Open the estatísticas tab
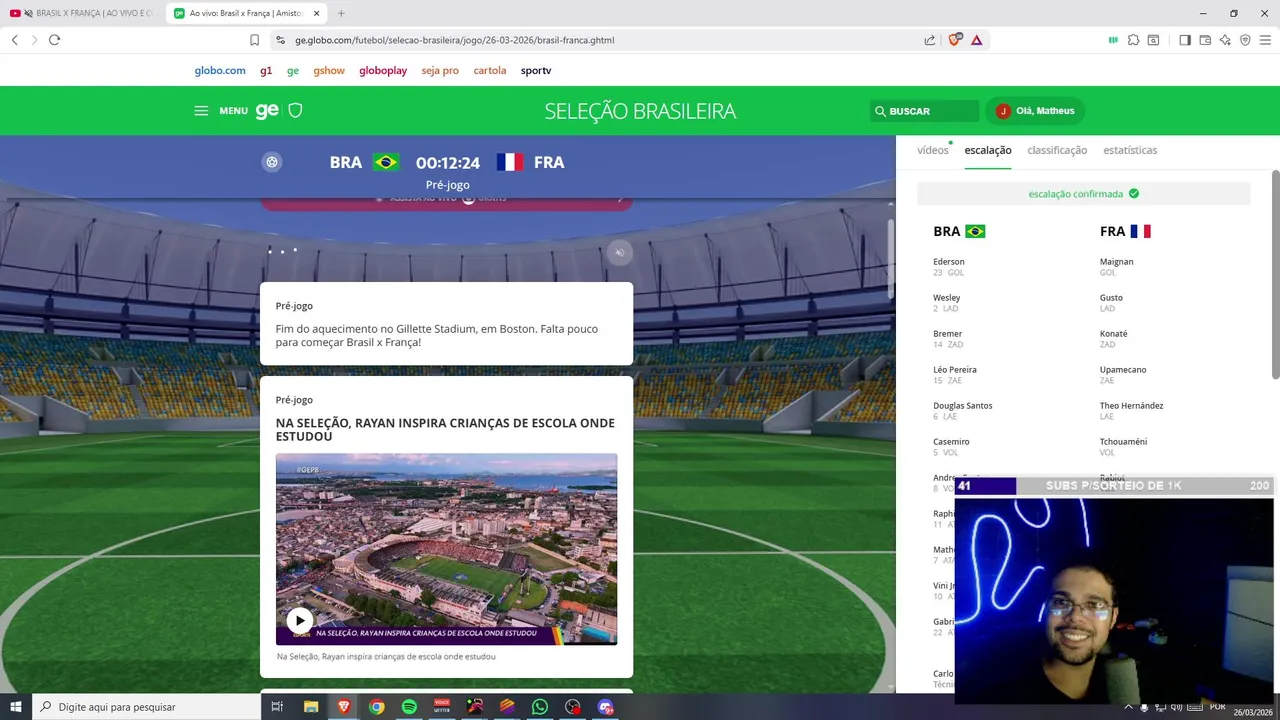The image size is (1280, 720). click(1130, 150)
